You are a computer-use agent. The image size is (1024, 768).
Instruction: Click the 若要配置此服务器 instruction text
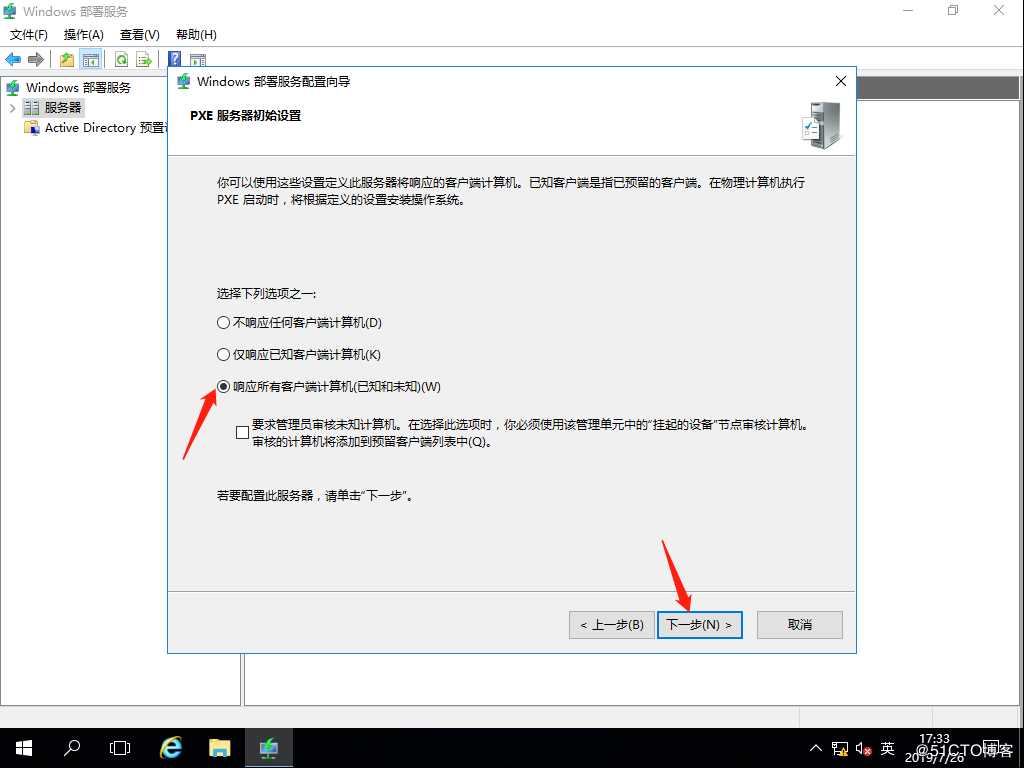pyautogui.click(x=315, y=496)
